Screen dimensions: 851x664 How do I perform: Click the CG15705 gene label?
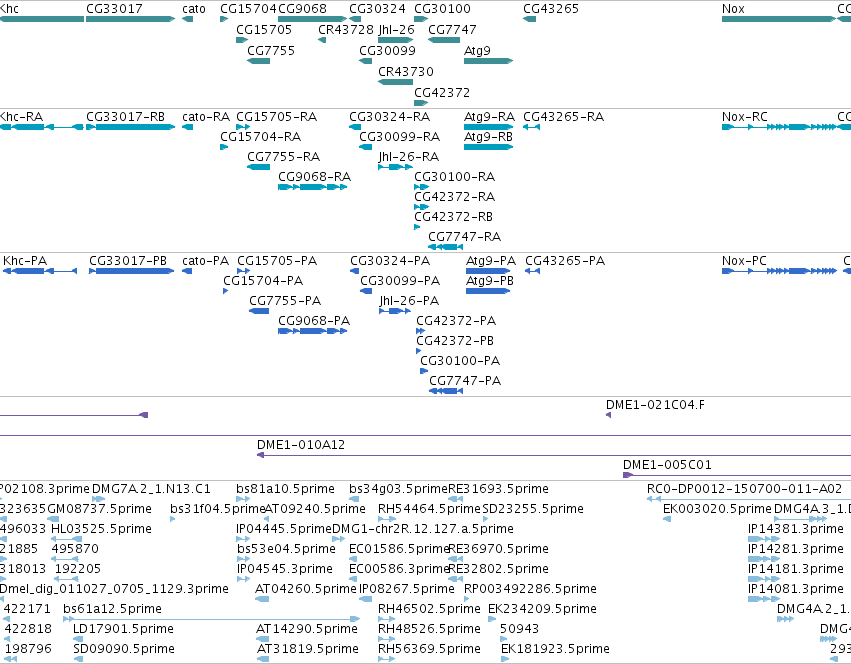[264, 29]
